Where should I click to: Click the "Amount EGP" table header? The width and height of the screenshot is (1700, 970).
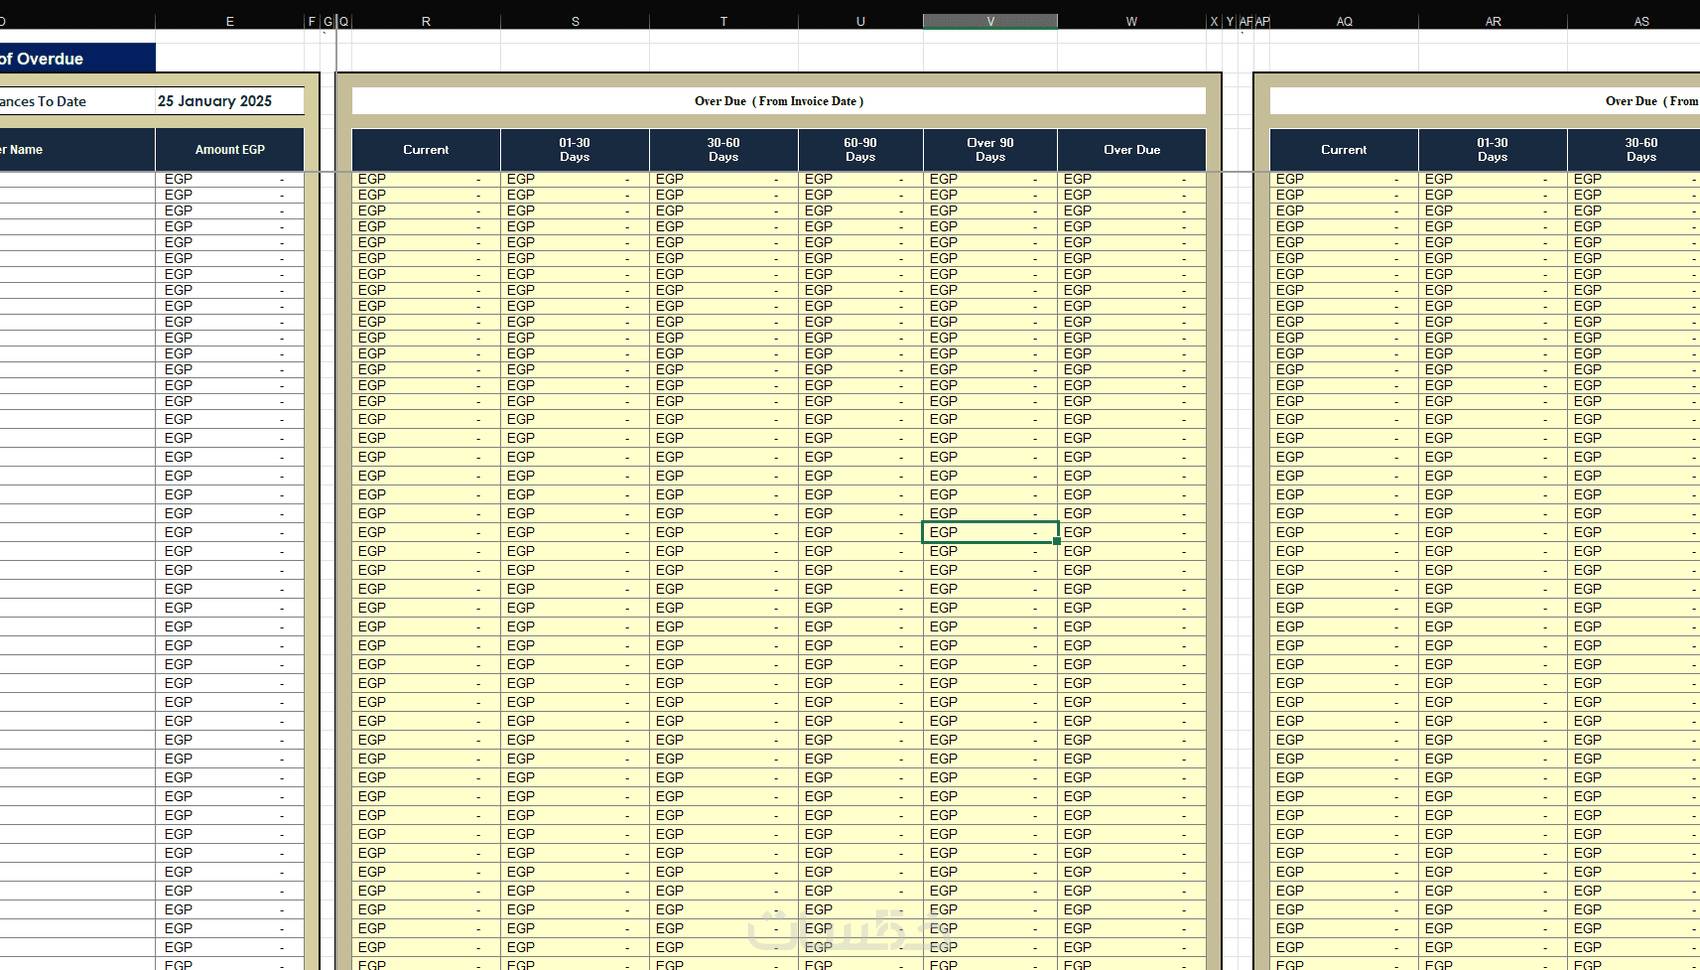point(230,150)
